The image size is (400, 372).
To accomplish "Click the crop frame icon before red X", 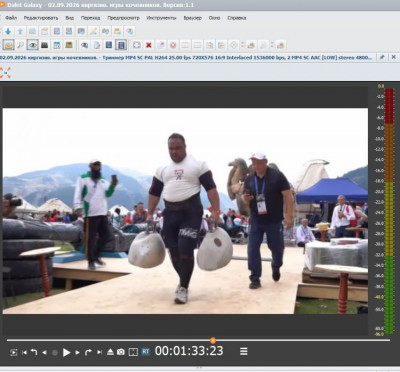I will pos(137,45).
